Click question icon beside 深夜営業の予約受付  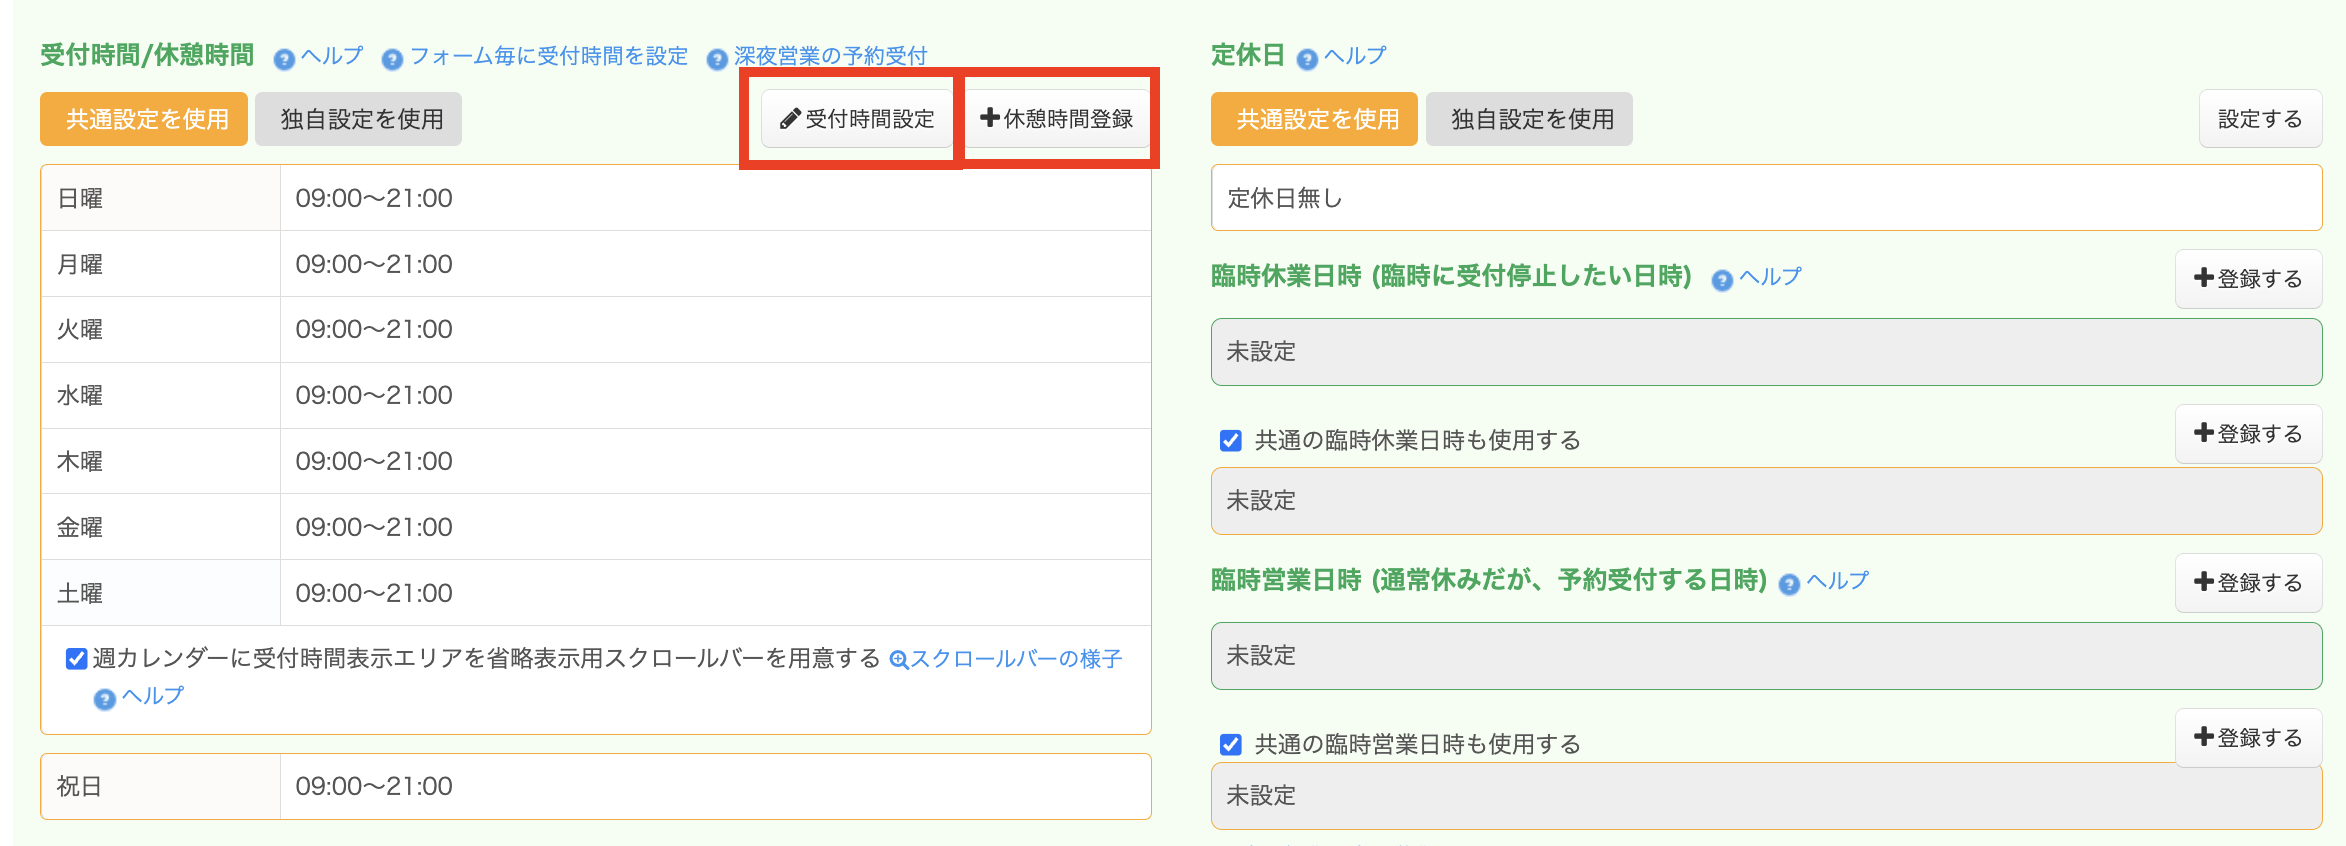tap(716, 59)
